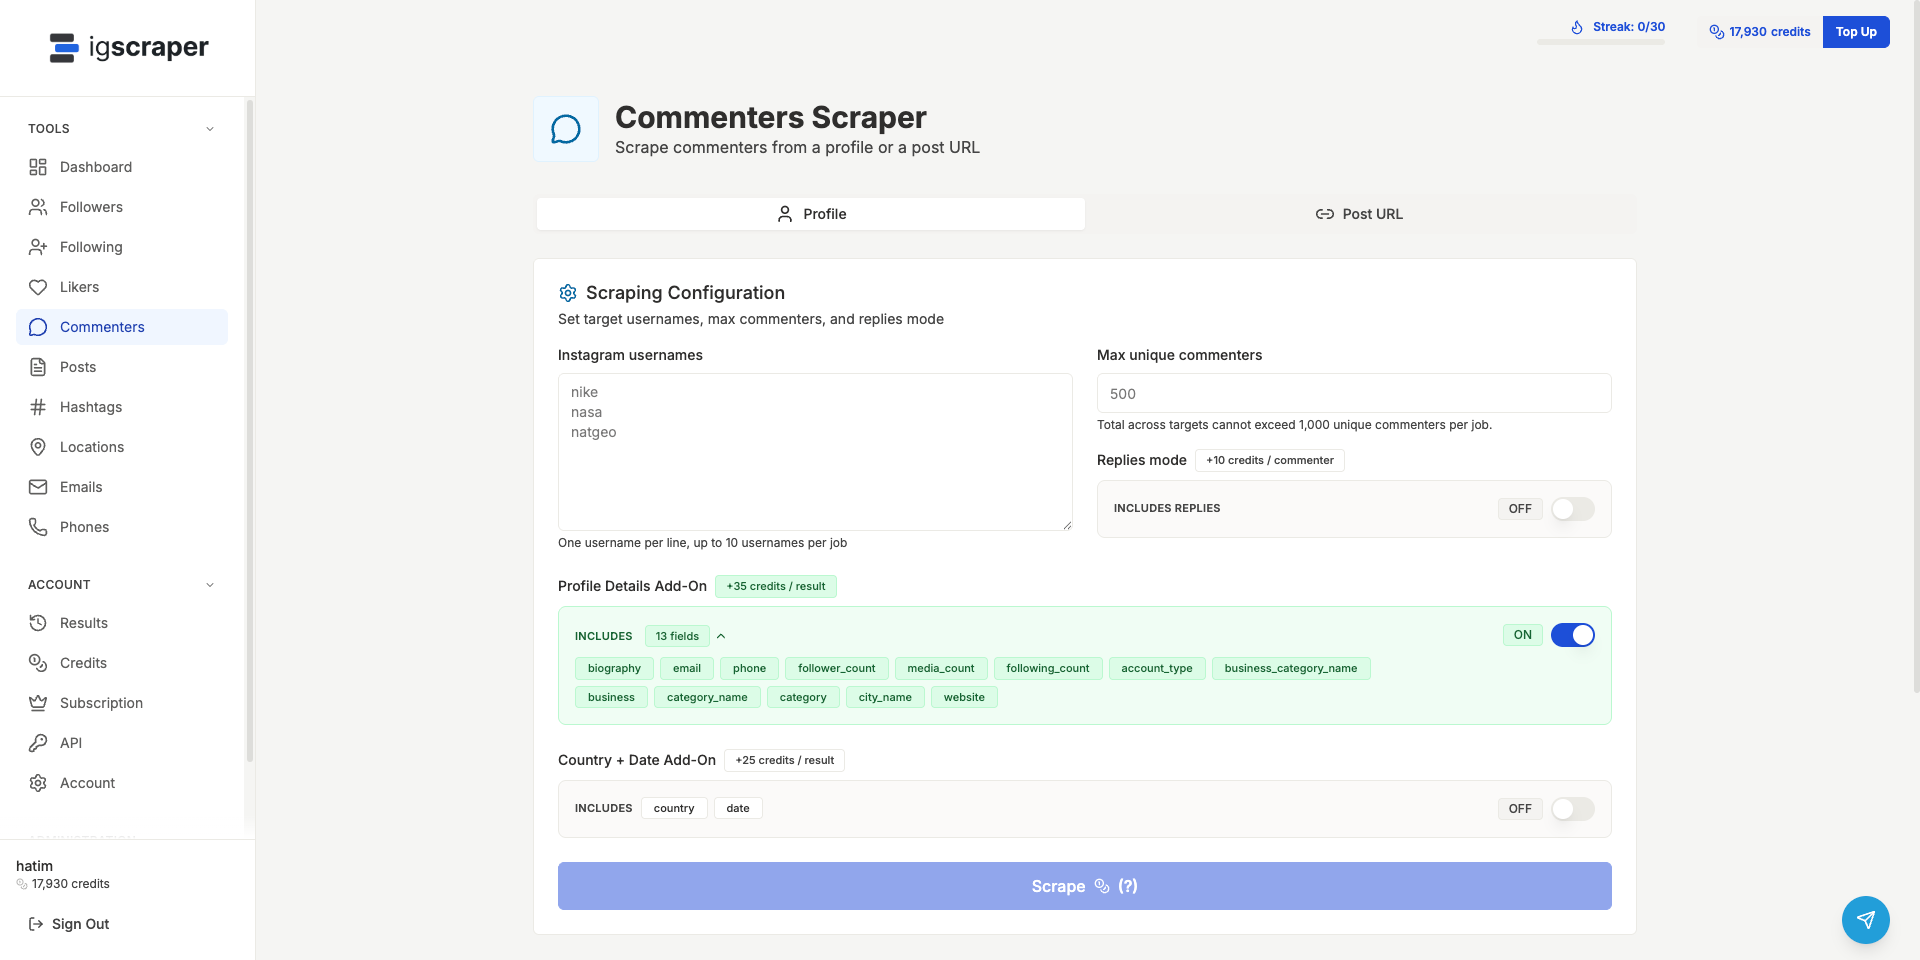The width and height of the screenshot is (1920, 960).
Task: Click the date tag
Action: 738,808
